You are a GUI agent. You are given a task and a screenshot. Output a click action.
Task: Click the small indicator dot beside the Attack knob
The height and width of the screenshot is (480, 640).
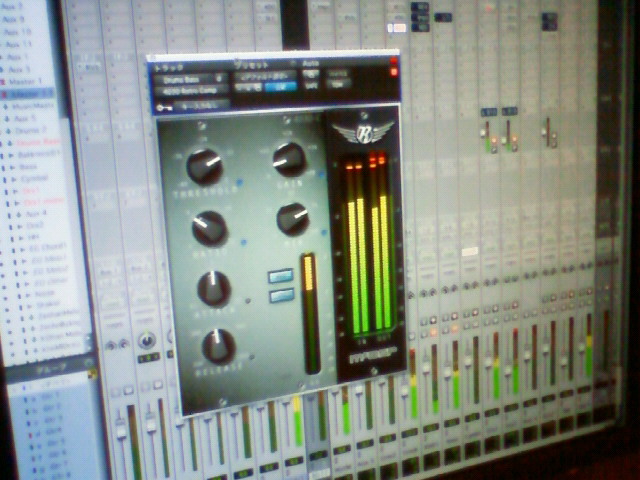247,301
